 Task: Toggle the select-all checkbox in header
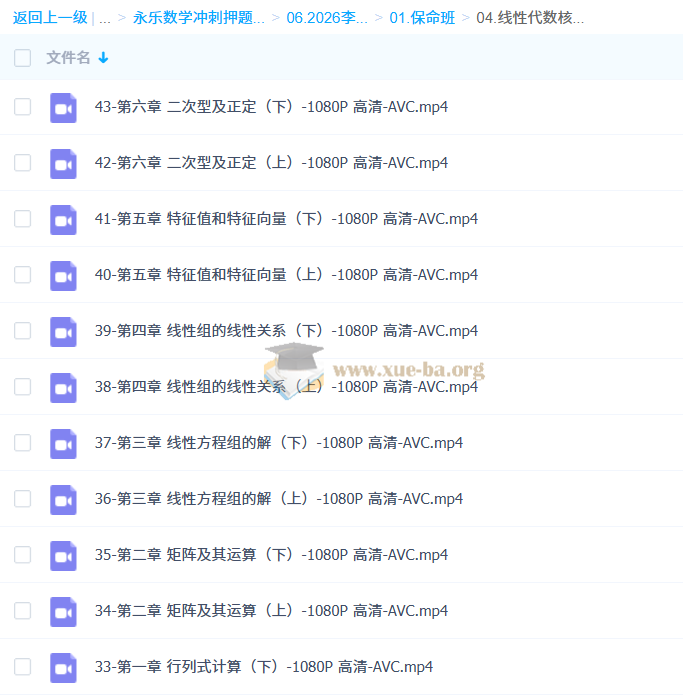coord(23,58)
